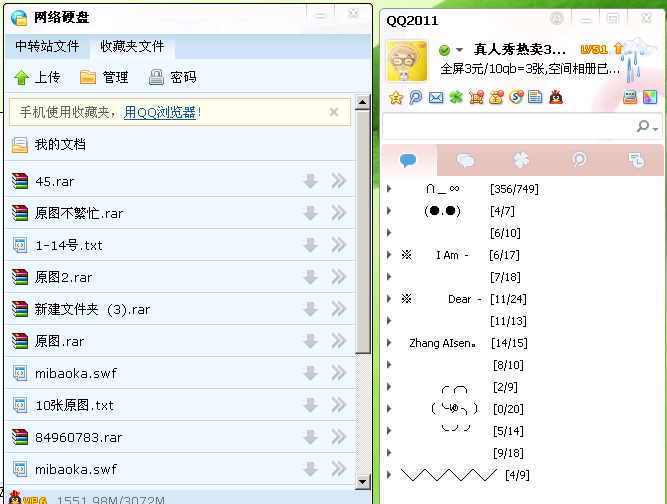Open the Soso search icon
This screenshot has width=667, height=504.
[x=516, y=97]
